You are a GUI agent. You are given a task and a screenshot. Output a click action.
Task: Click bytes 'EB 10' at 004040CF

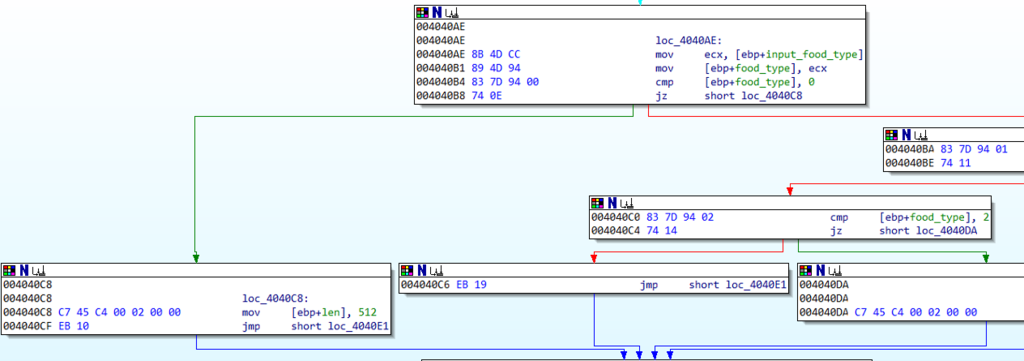coord(74,326)
